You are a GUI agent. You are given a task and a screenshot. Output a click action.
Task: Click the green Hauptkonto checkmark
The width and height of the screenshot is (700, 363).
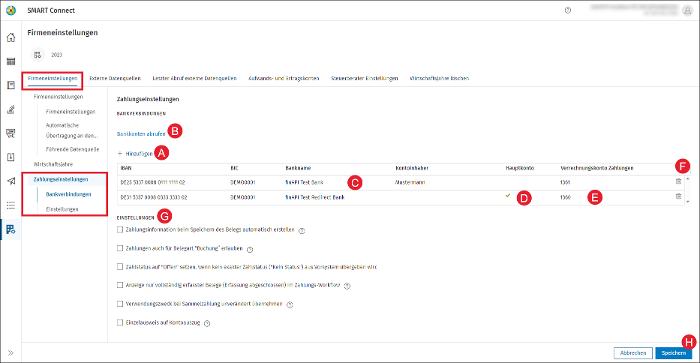coord(508,196)
